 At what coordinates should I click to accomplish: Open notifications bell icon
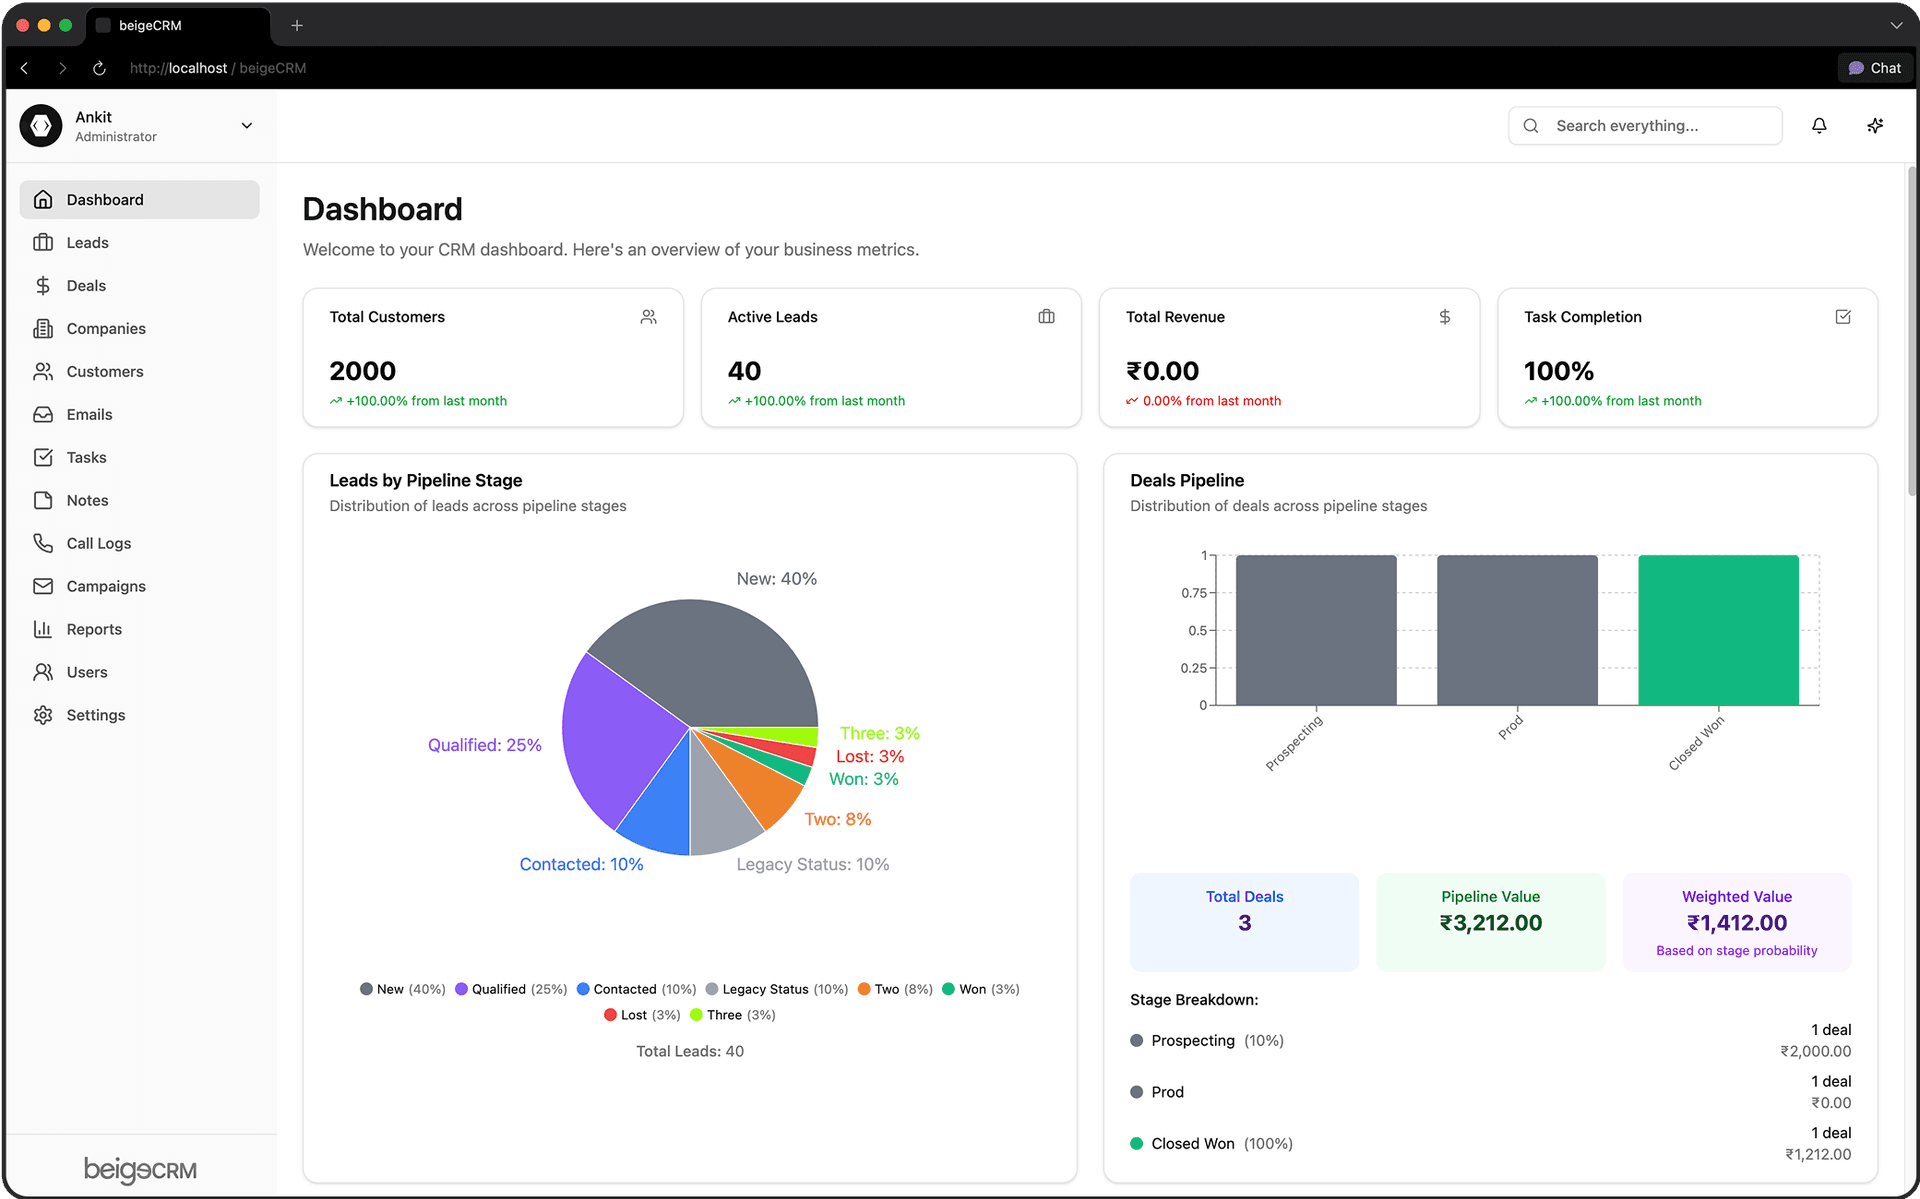(x=1819, y=126)
